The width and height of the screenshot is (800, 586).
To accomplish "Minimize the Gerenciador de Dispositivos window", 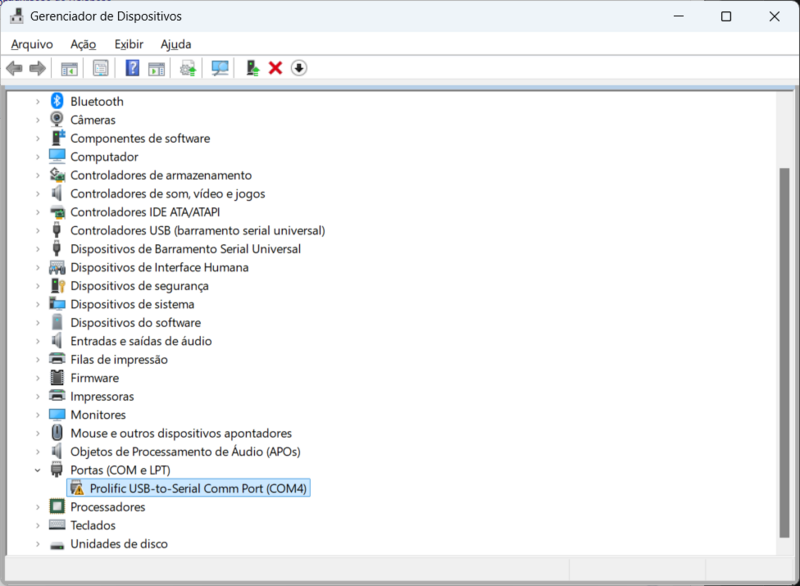I will click(679, 16).
